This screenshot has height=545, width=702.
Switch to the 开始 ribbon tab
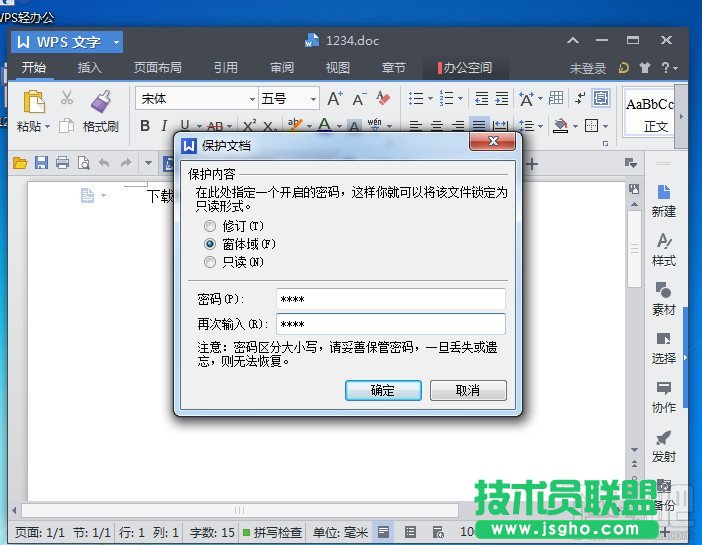(x=34, y=68)
